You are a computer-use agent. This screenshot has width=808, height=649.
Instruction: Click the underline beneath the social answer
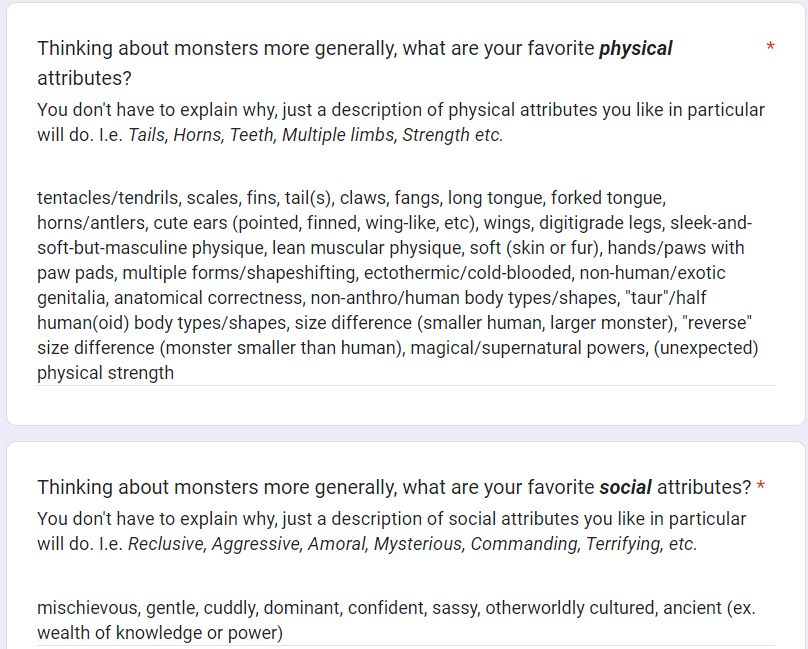tap(400, 646)
